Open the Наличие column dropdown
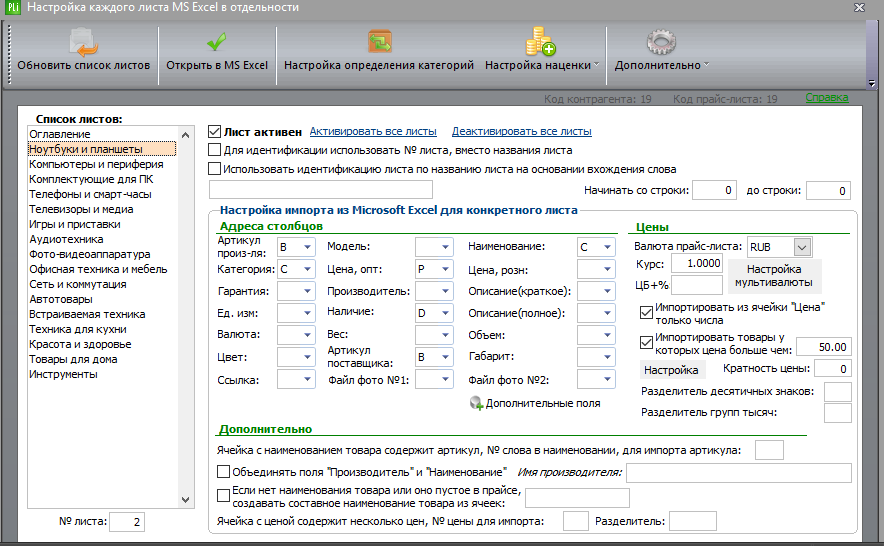884x546 pixels. click(445, 312)
